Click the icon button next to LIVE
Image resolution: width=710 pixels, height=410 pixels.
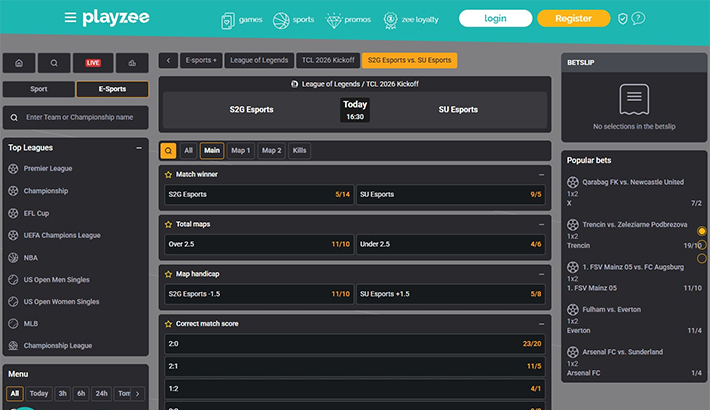pyautogui.click(x=132, y=63)
